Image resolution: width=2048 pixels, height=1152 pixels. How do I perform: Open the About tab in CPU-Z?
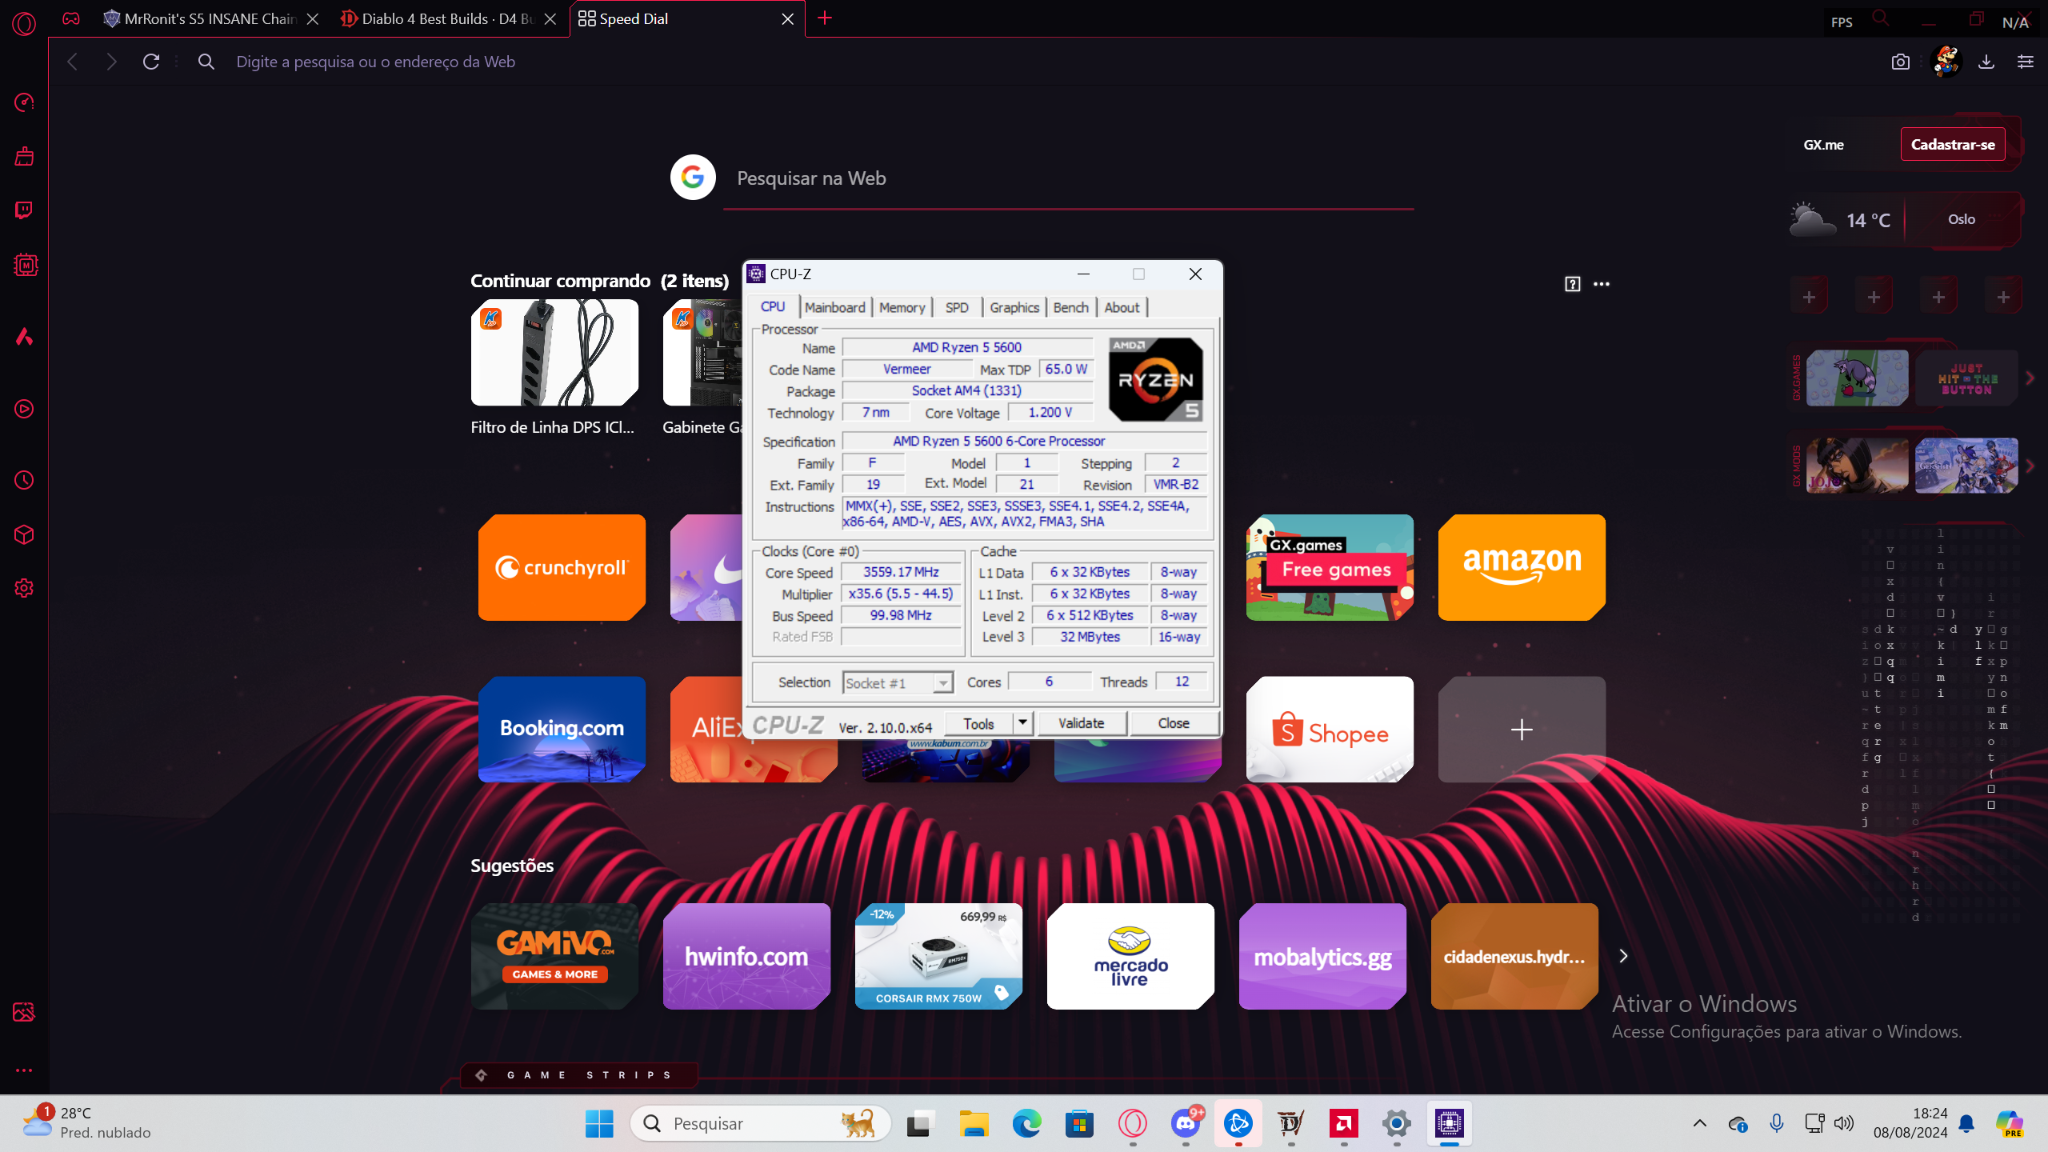[1122, 307]
